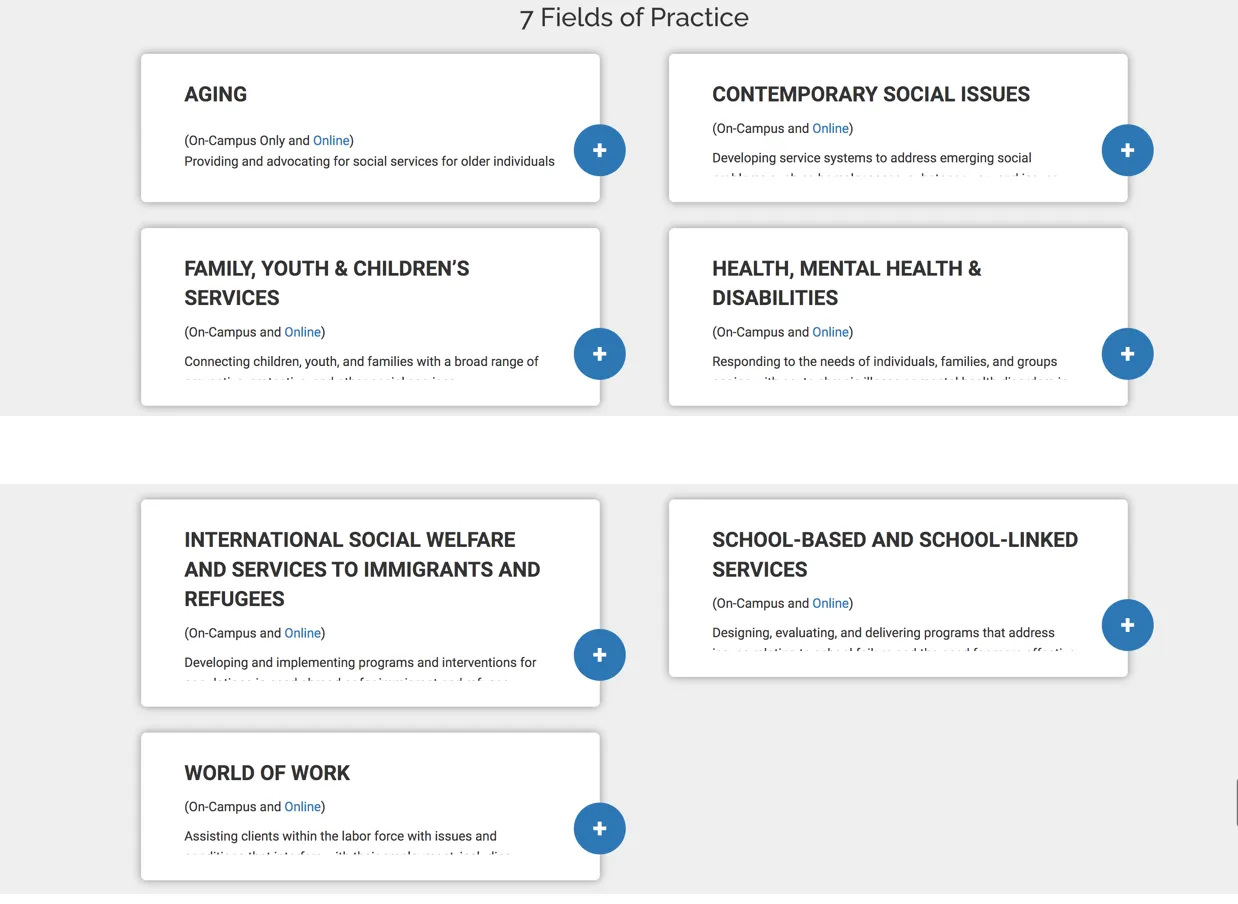
Task: Click plus icon on Family, Youth & Children's Services
Action: tap(599, 354)
